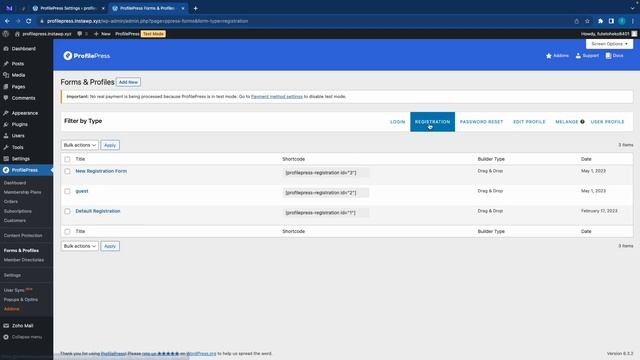Click the Test Mode badge in admin bar

coord(153,34)
